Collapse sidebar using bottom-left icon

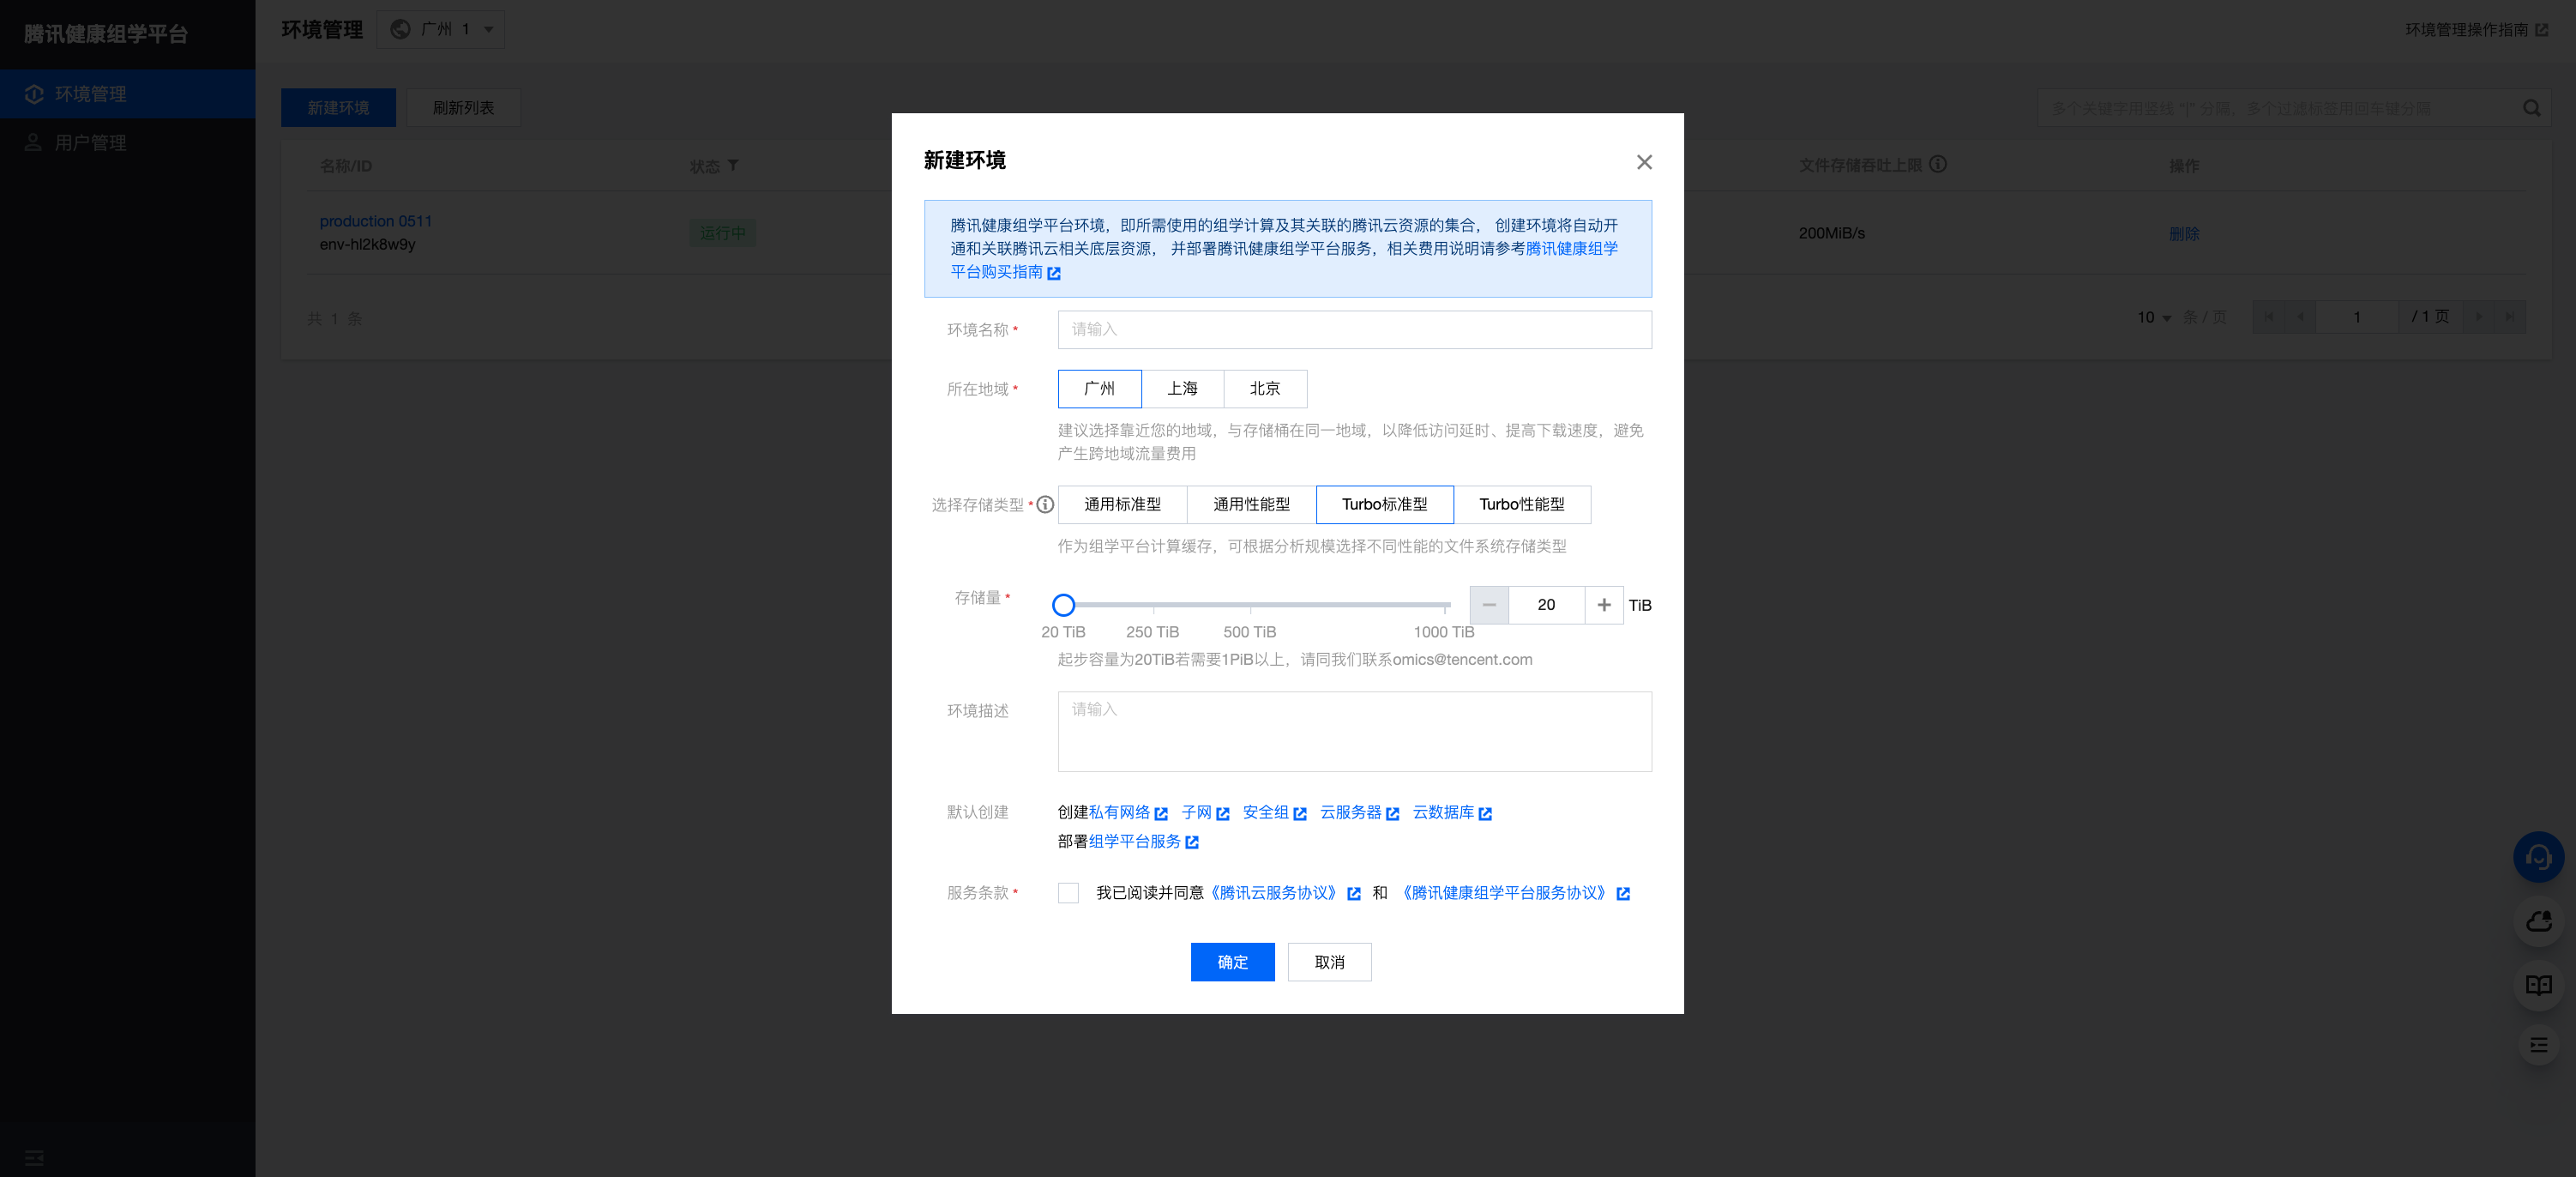click(x=34, y=1157)
